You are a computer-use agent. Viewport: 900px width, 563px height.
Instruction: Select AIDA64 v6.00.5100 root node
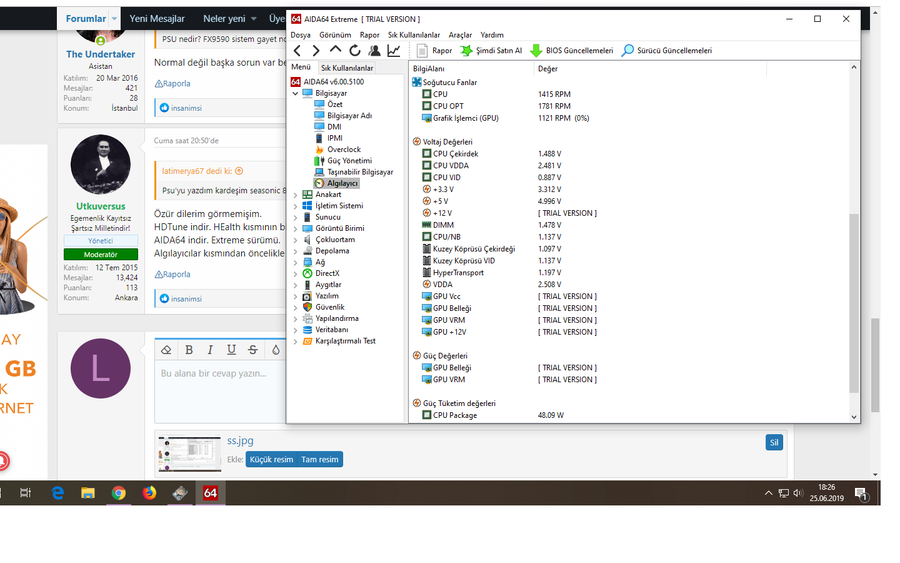point(333,81)
